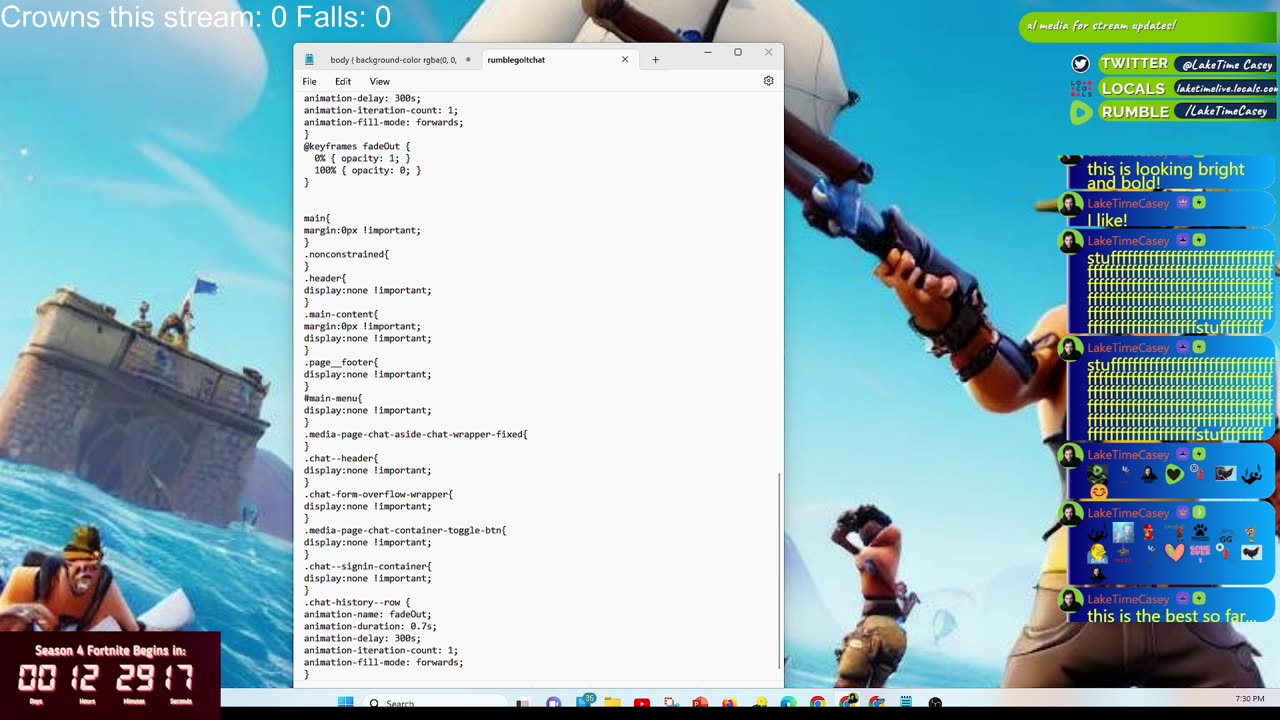Click the "animation-duration: 0.7s;" line
Image resolution: width=1280 pixels, height=720 pixels.
tap(370, 626)
